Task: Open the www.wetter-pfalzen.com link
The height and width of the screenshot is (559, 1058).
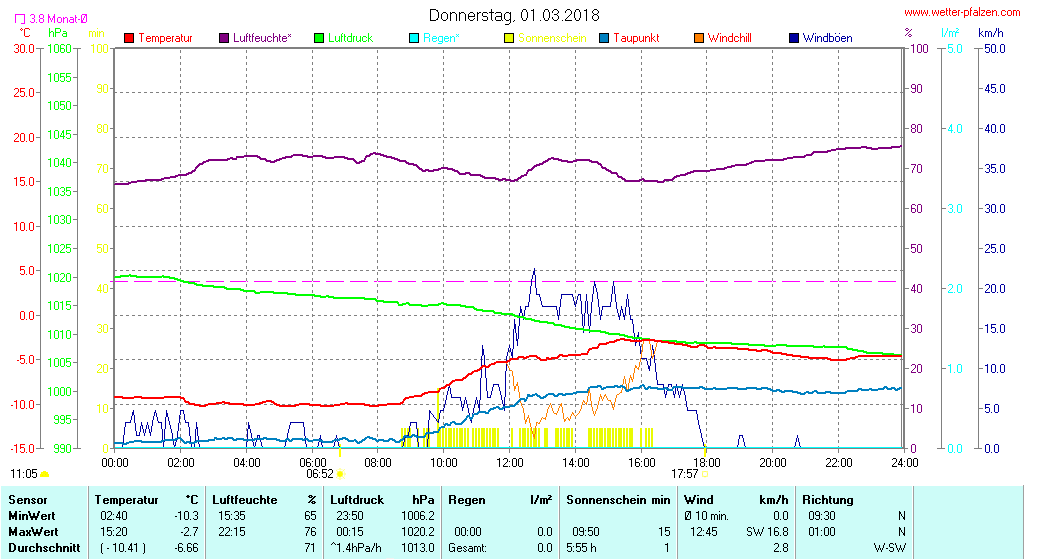Action: click(962, 12)
